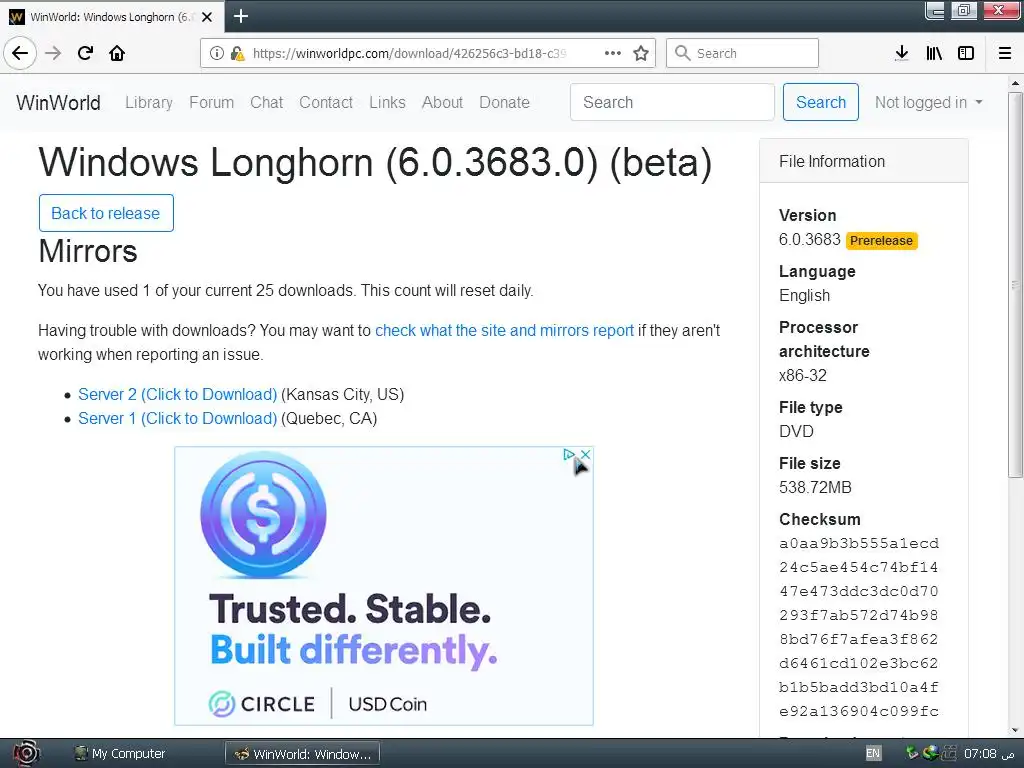Viewport: 1024px width, 768px height.
Task: Click the 6.0.3683 version number
Action: (809, 240)
